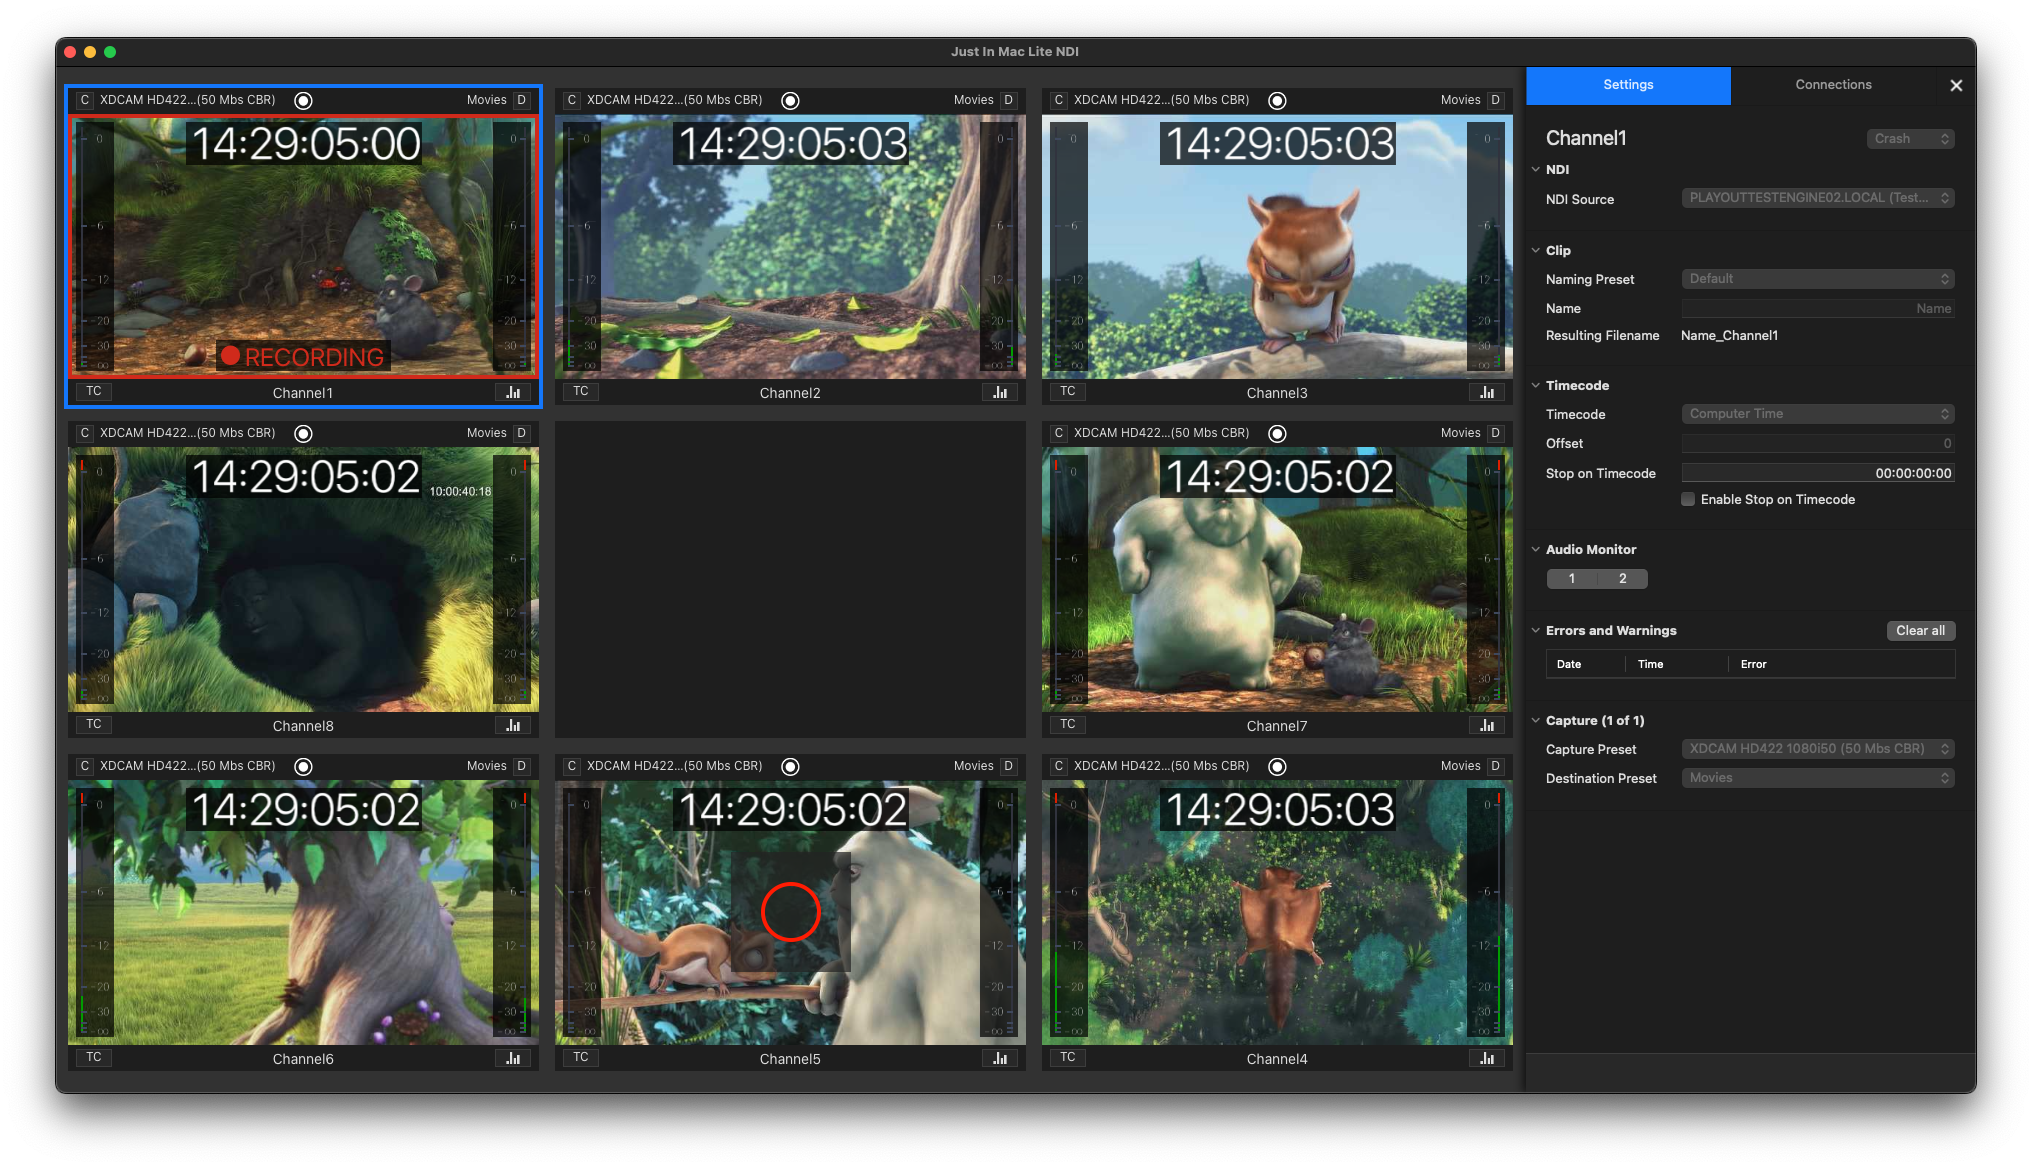
Task: Open audio meter icon below Channel6
Action: (x=513, y=1058)
